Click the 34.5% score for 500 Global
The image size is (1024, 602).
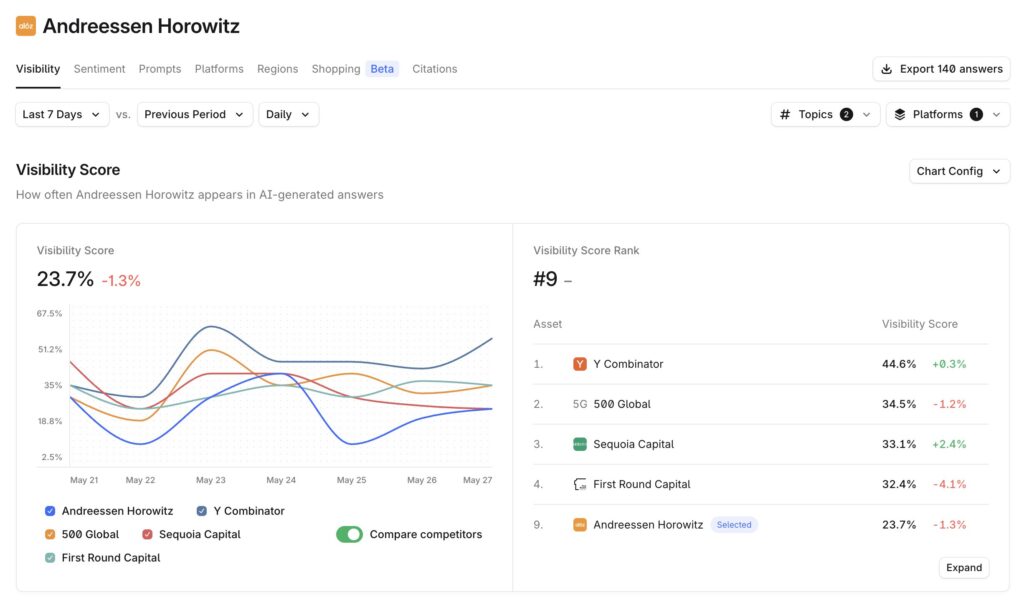899,404
